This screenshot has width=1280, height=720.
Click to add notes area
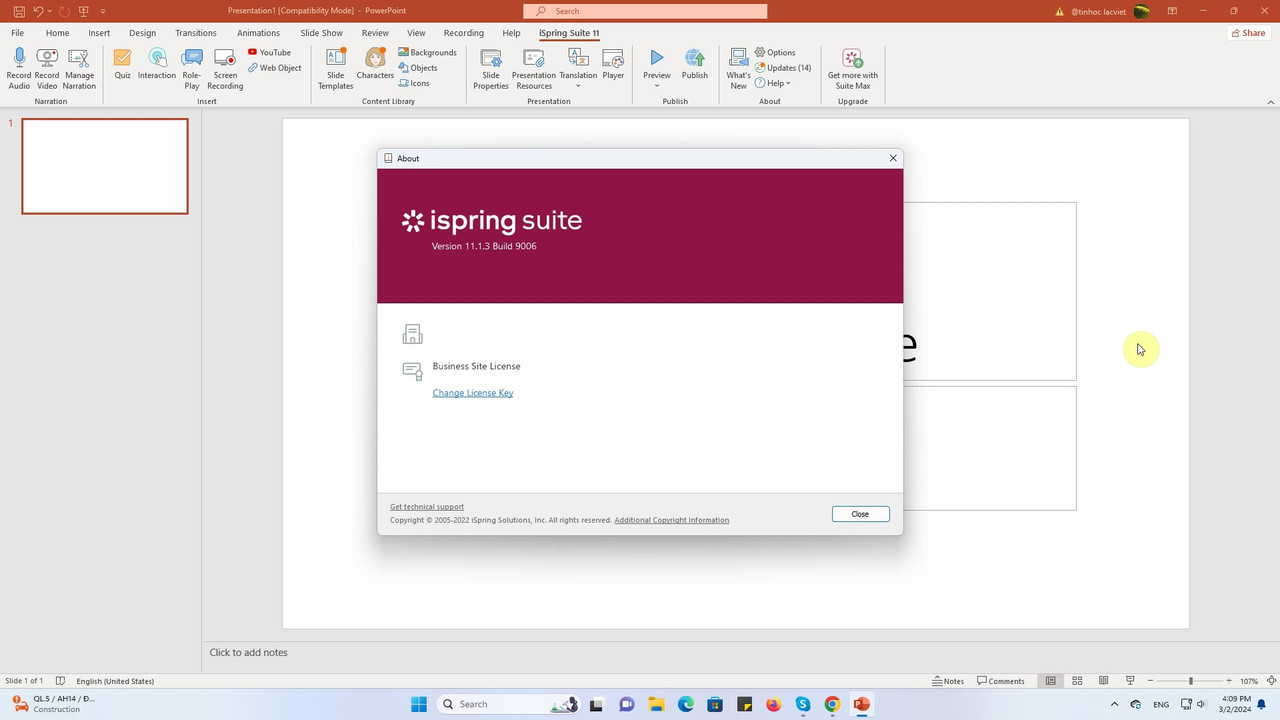point(248,652)
